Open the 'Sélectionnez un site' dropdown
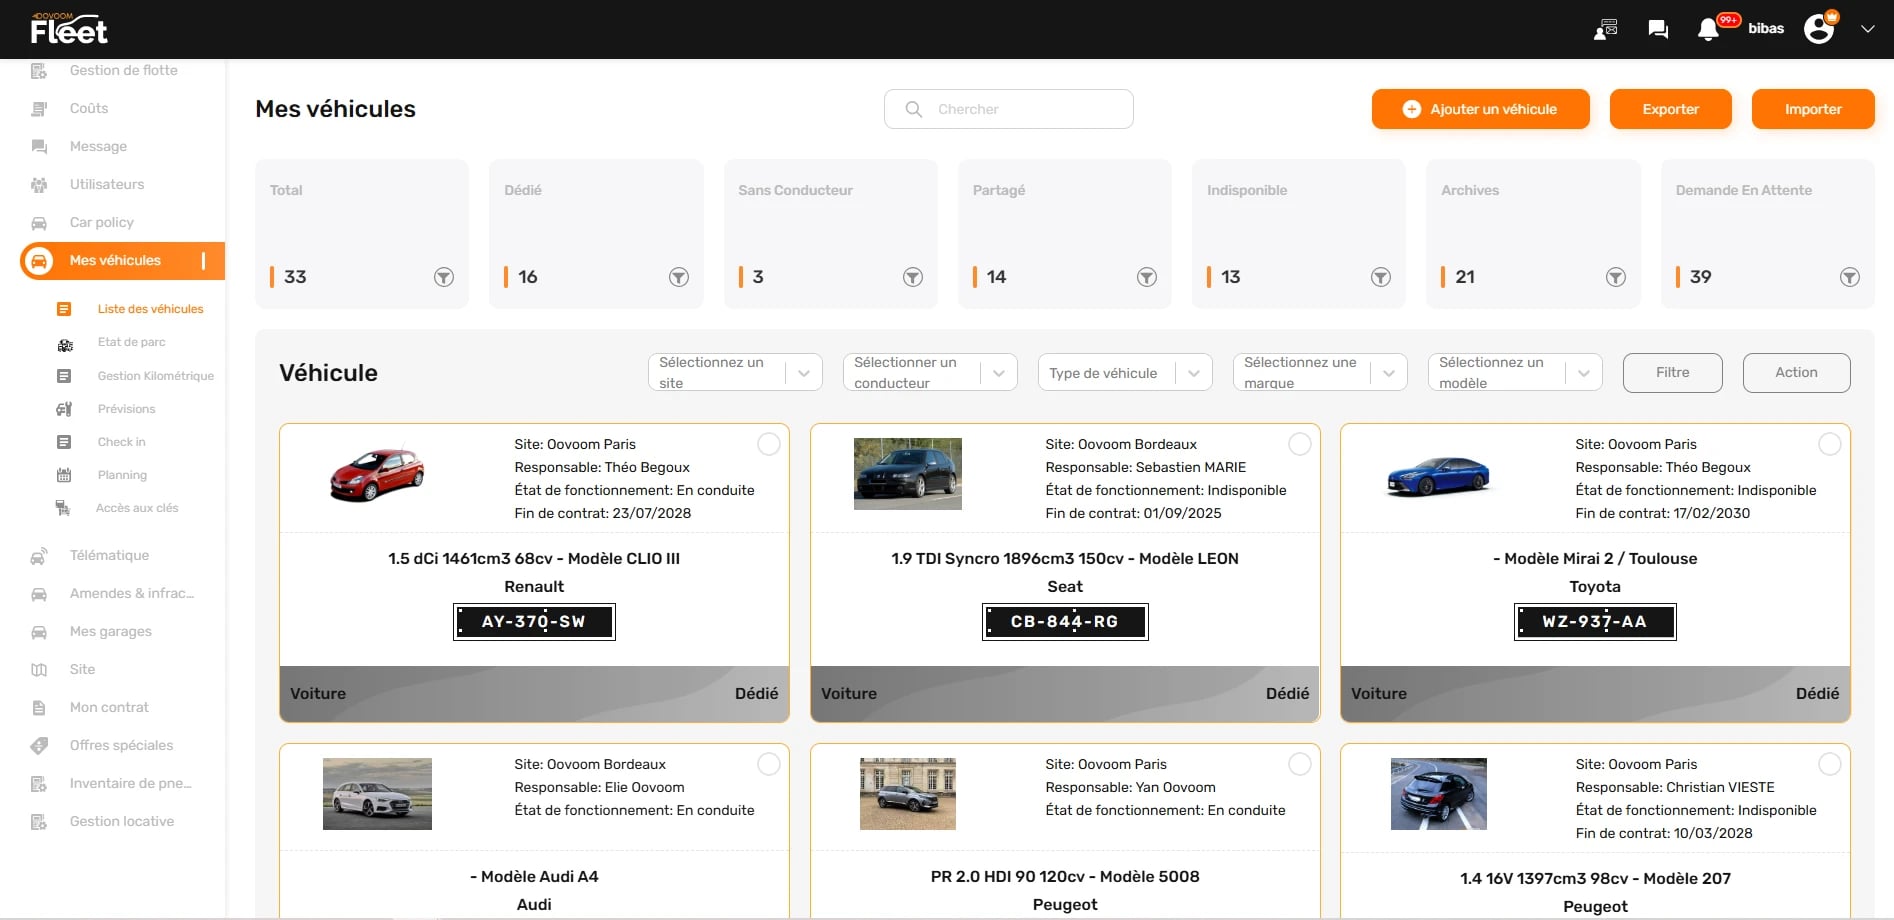1894x920 pixels. point(734,373)
